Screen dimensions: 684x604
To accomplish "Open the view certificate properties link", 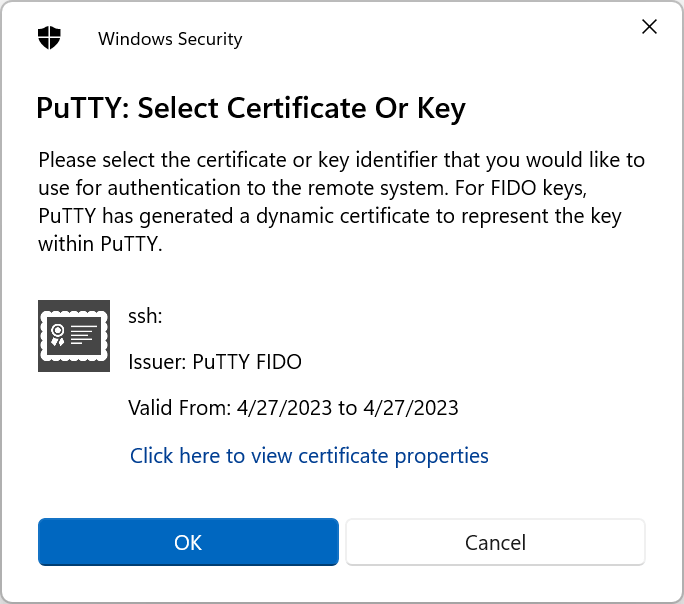I will (x=309, y=456).
